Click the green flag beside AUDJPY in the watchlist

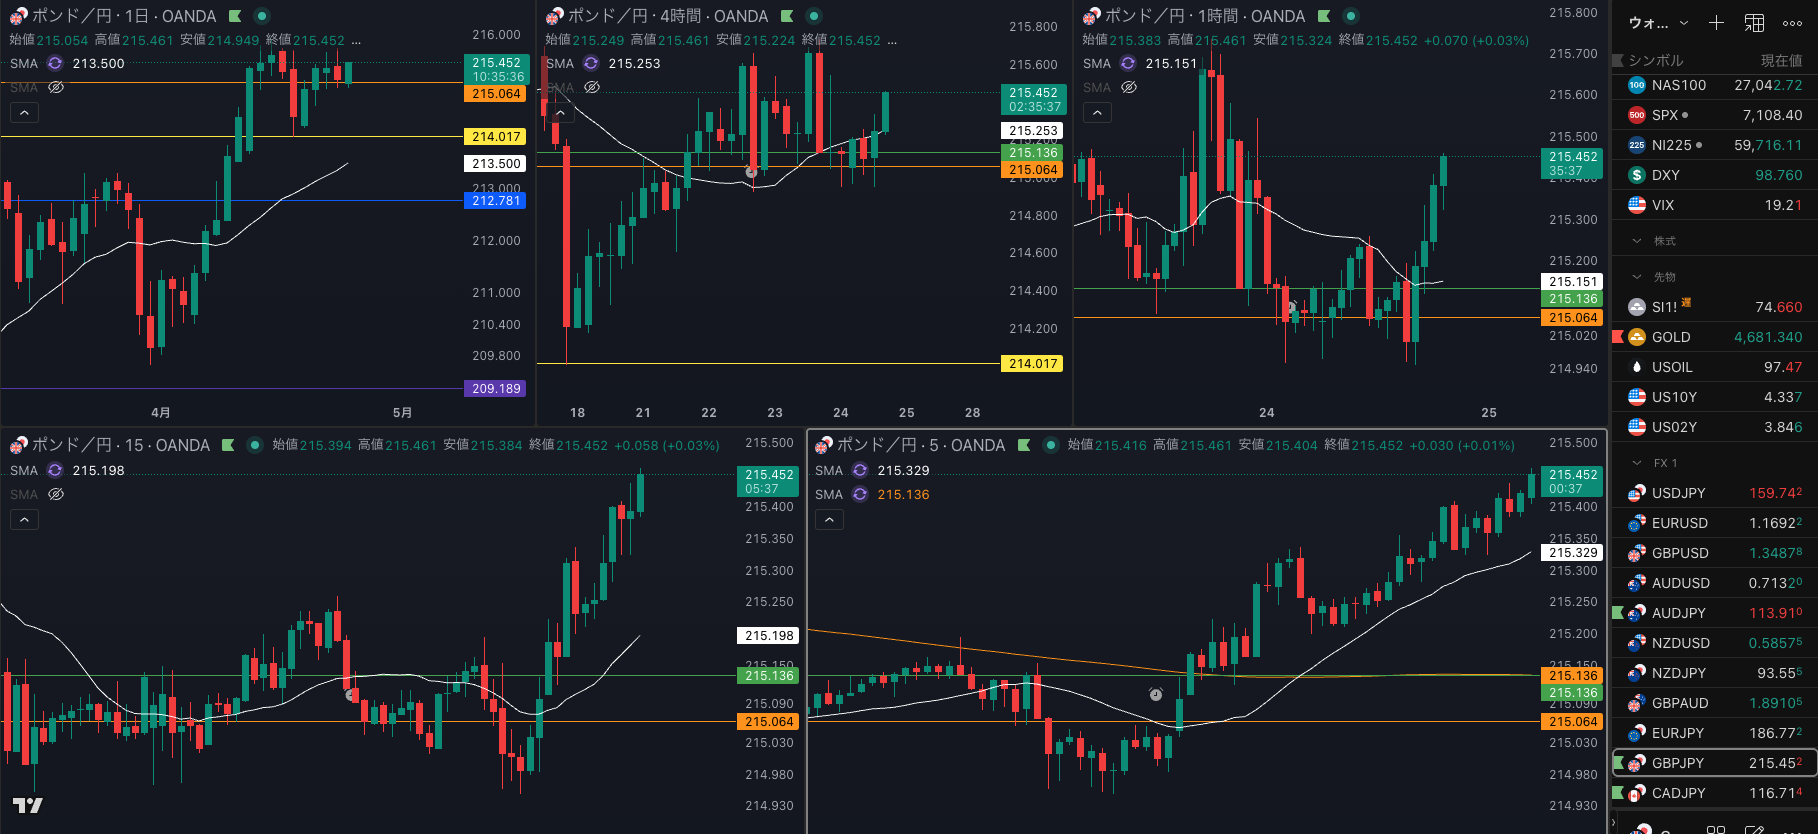(1618, 613)
